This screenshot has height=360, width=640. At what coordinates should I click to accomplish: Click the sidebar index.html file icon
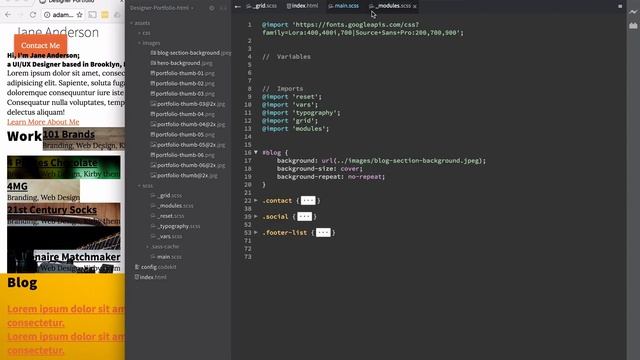pyautogui.click(x=137, y=278)
